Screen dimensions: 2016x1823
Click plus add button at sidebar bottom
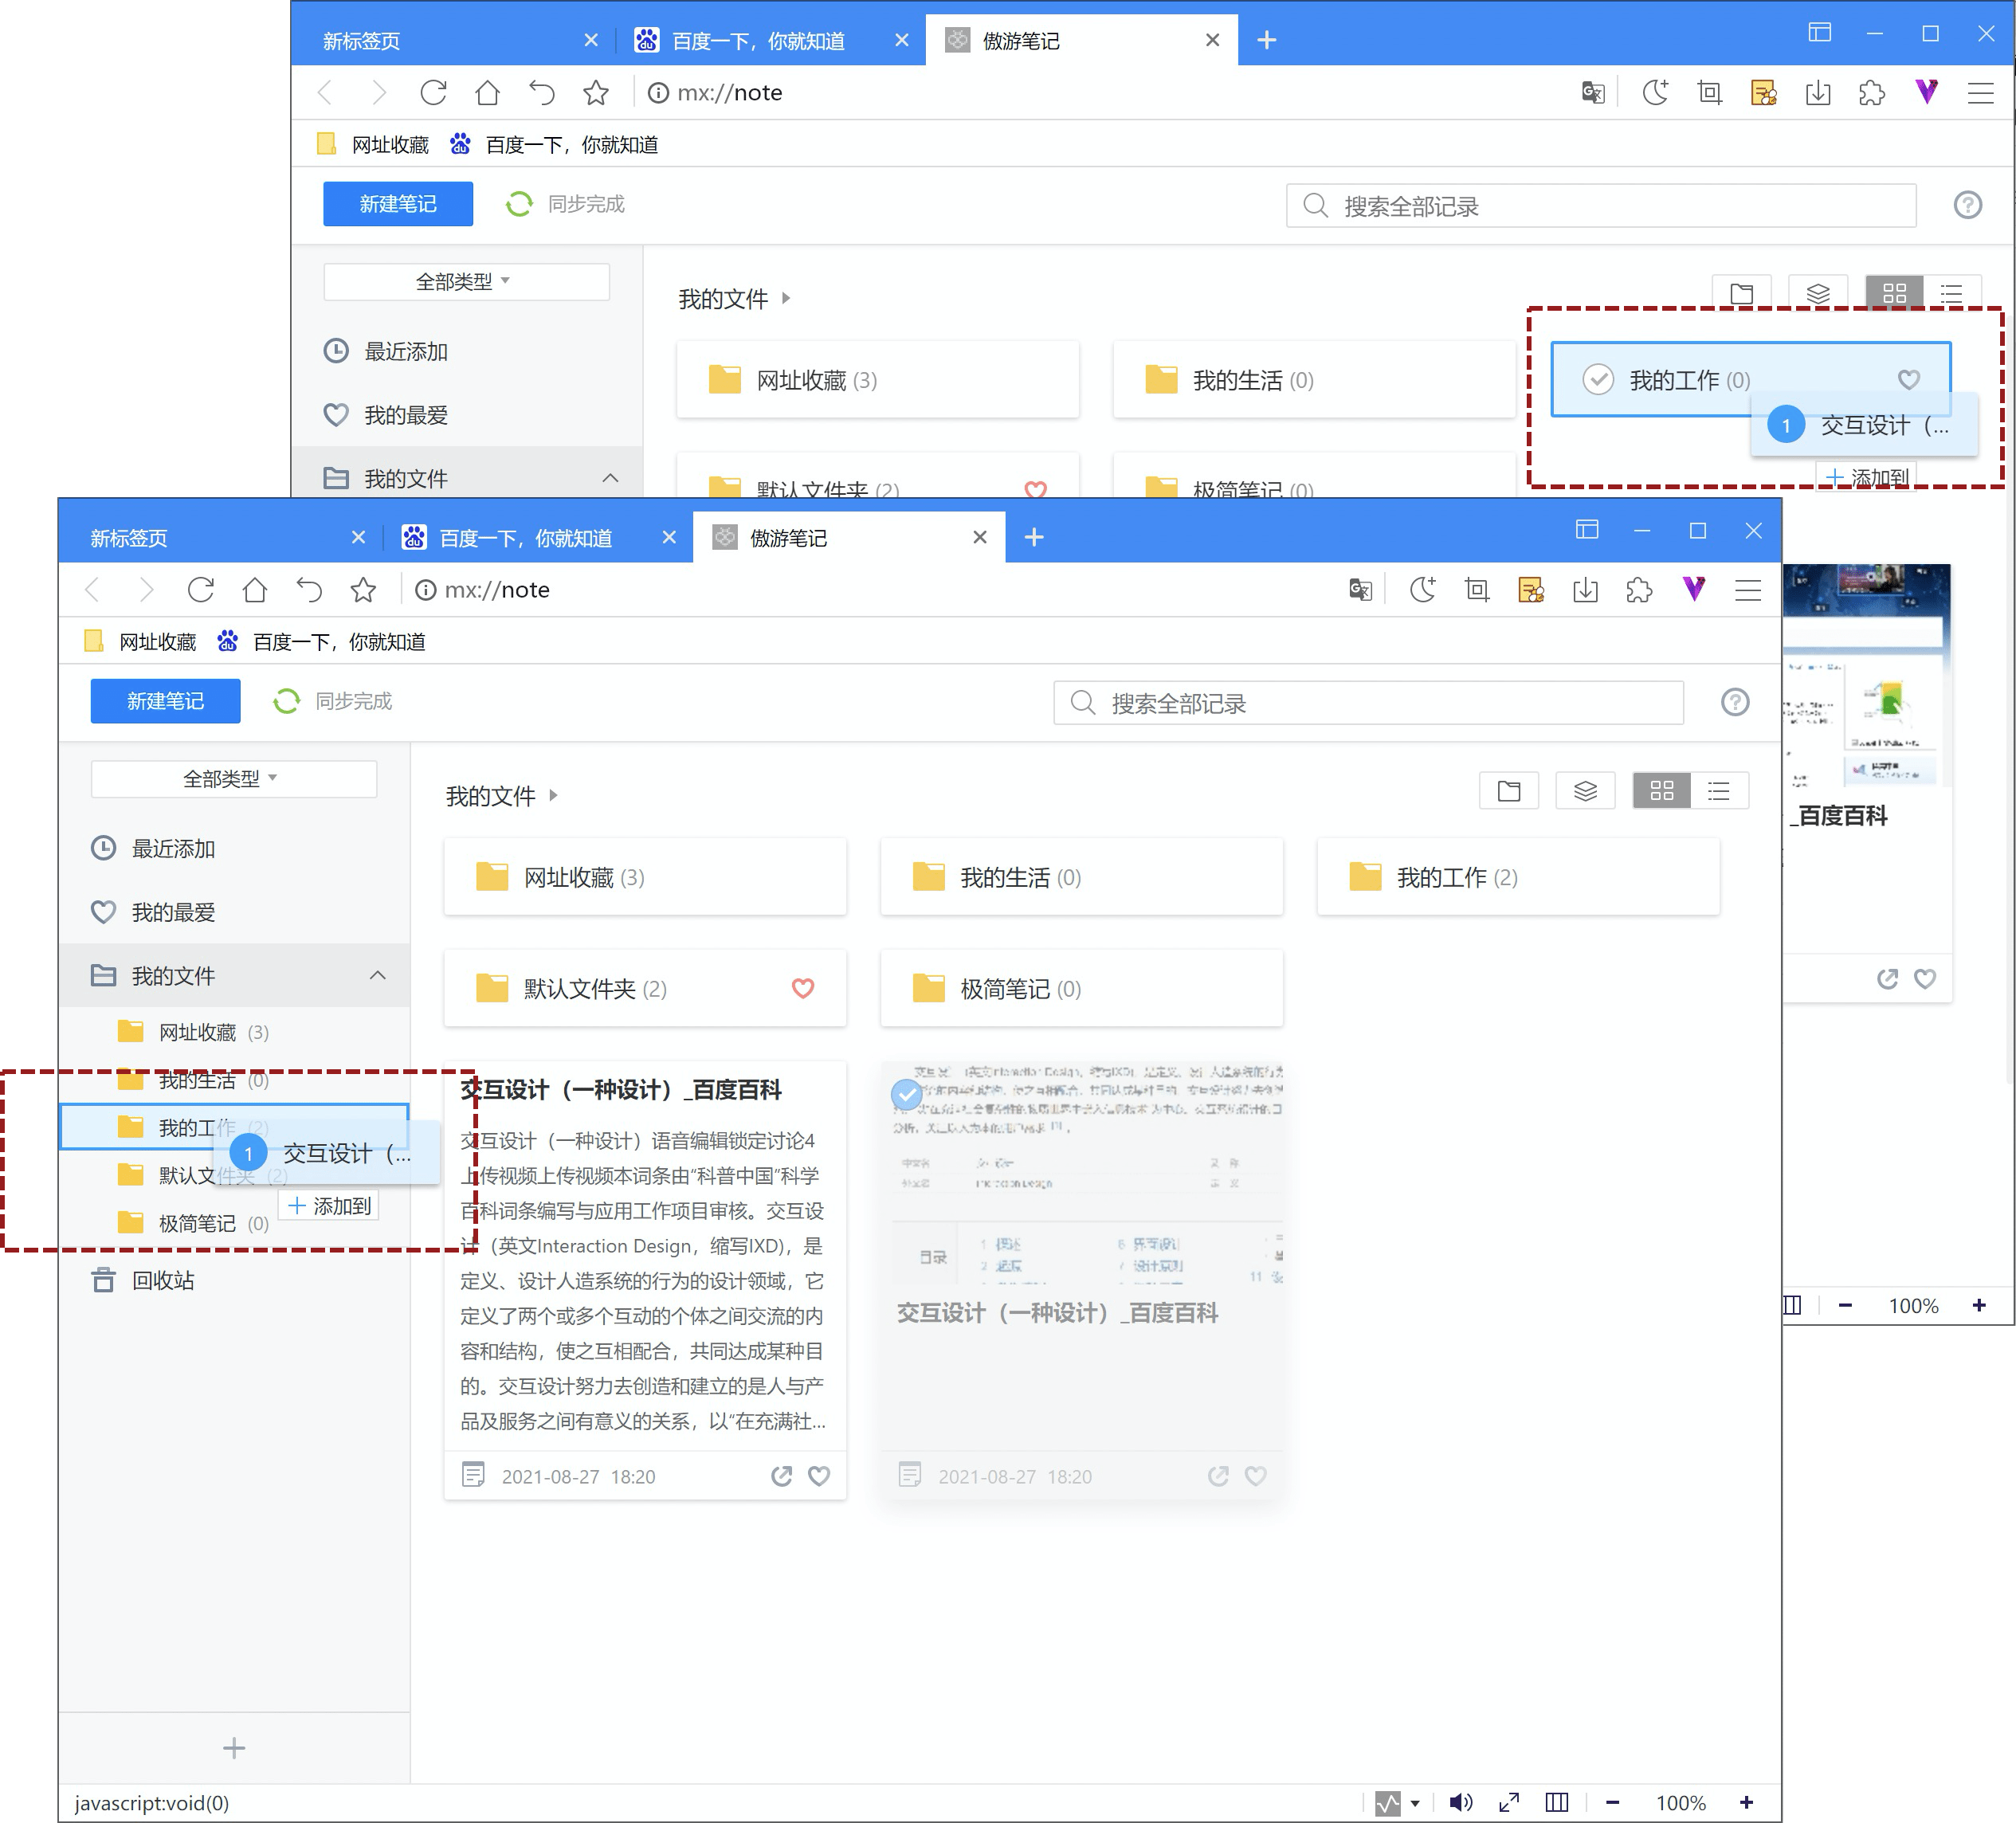coord(234,1747)
